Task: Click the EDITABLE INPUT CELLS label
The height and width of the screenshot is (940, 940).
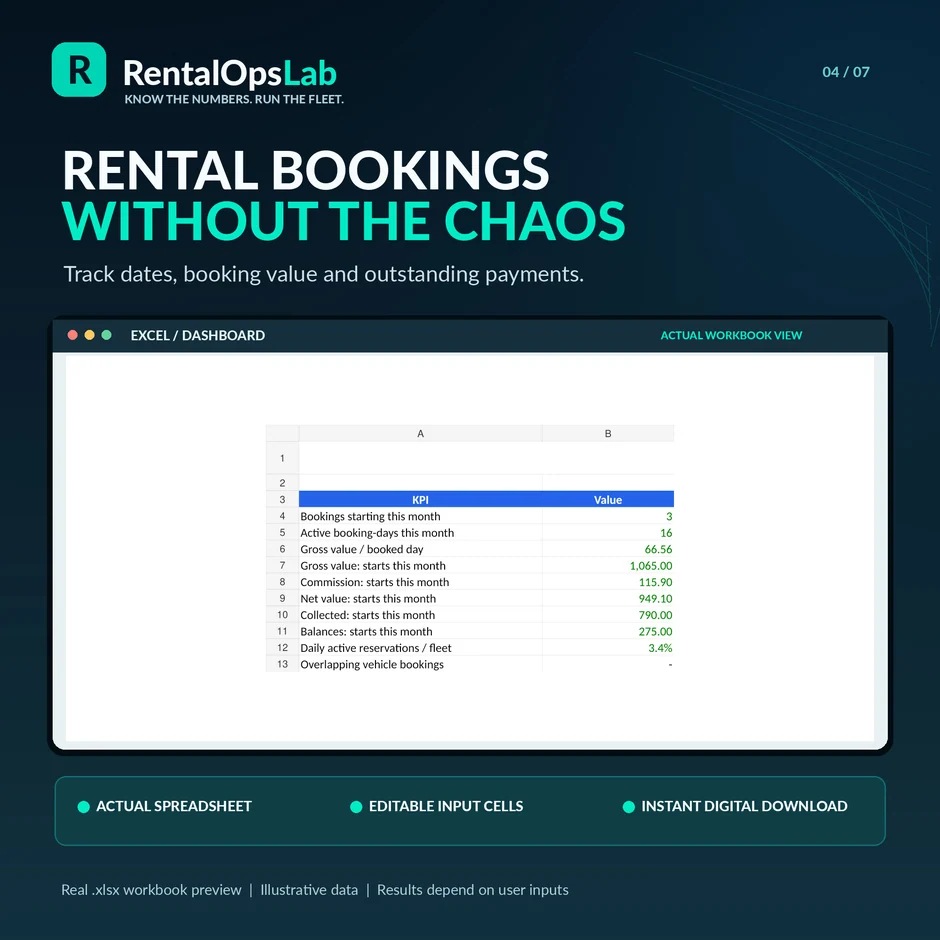Action: click(446, 806)
